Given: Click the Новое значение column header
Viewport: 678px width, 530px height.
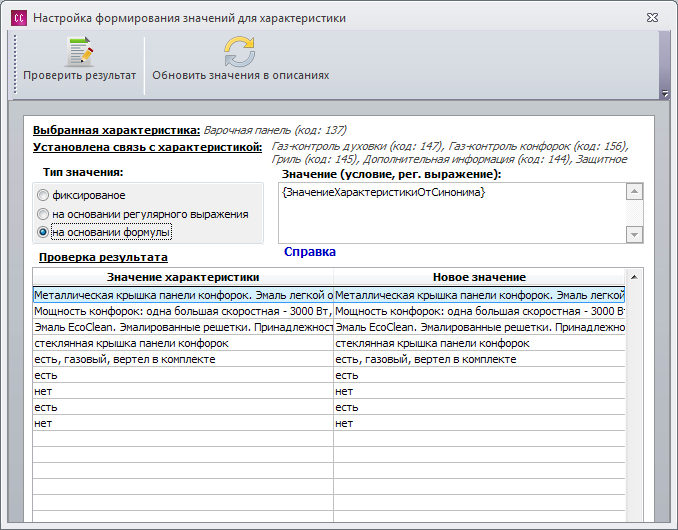Looking at the screenshot, I should 479,277.
